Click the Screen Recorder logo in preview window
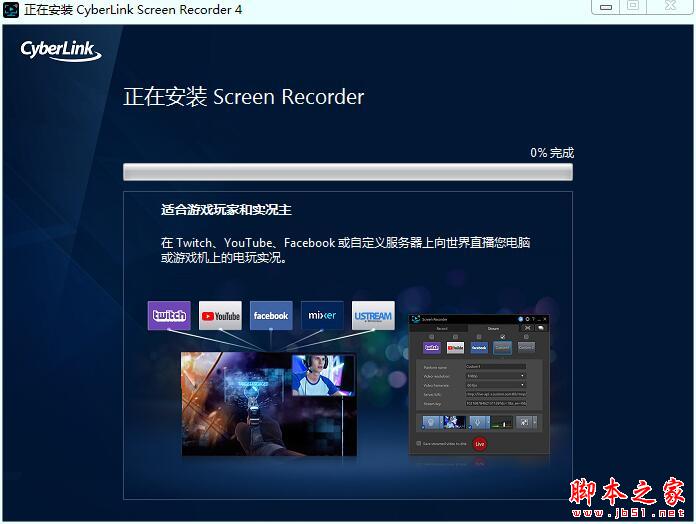The width and height of the screenshot is (696, 524). [x=416, y=319]
